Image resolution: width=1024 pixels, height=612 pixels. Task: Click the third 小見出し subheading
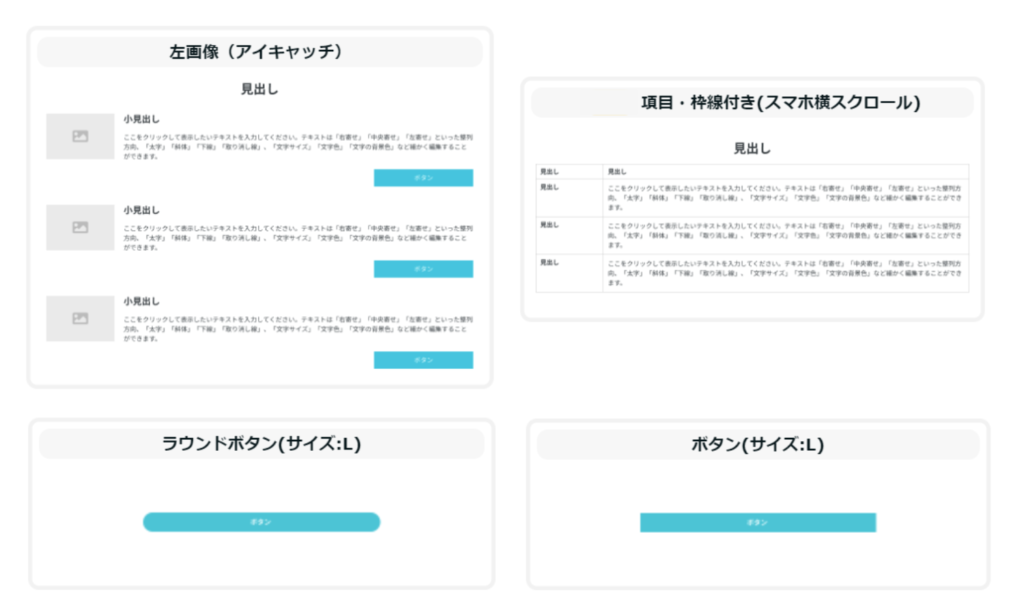coord(141,301)
